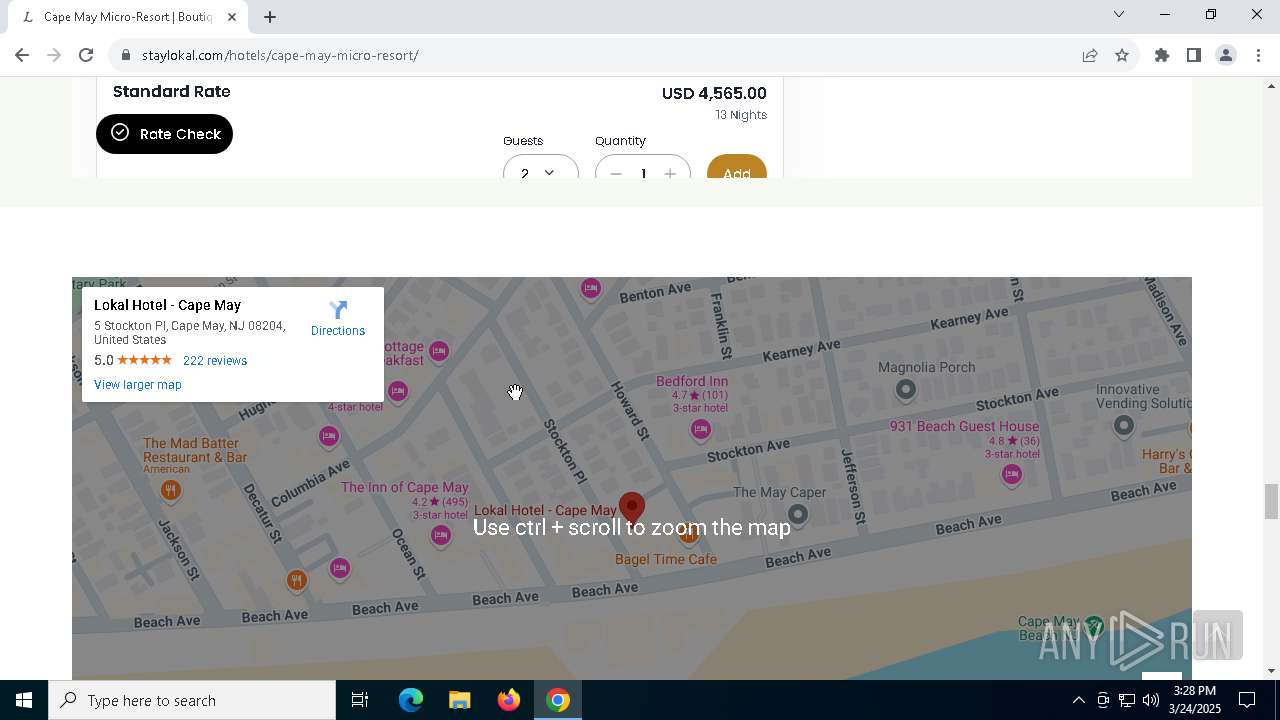Open a new browser tab
This screenshot has height=720, width=1280.
click(270, 17)
